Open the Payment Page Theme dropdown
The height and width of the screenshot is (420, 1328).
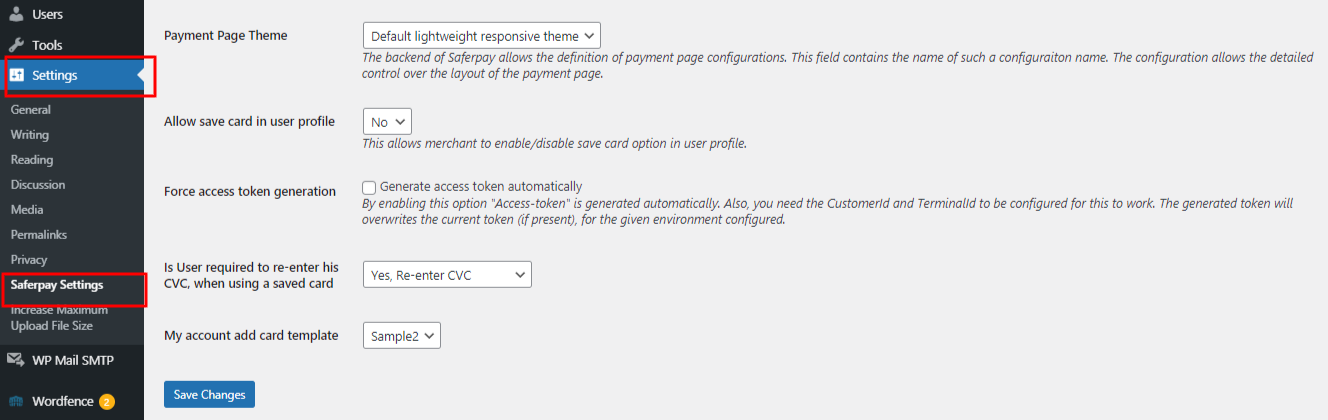[482, 36]
